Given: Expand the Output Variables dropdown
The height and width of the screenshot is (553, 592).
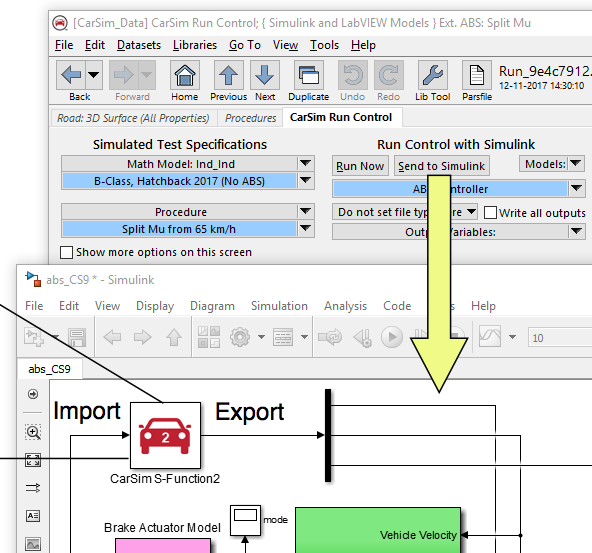Looking at the screenshot, I should tap(576, 231).
